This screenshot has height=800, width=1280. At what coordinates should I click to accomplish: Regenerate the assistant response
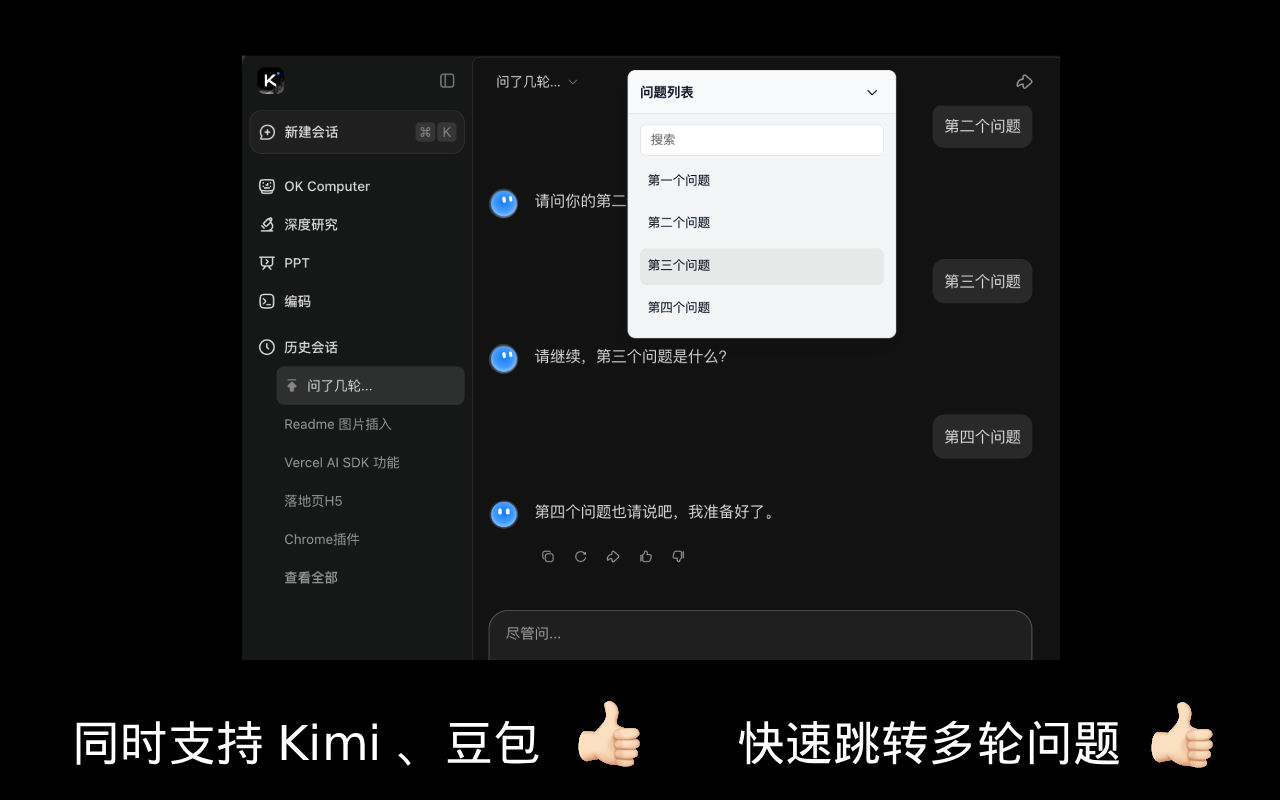pyautogui.click(x=581, y=556)
